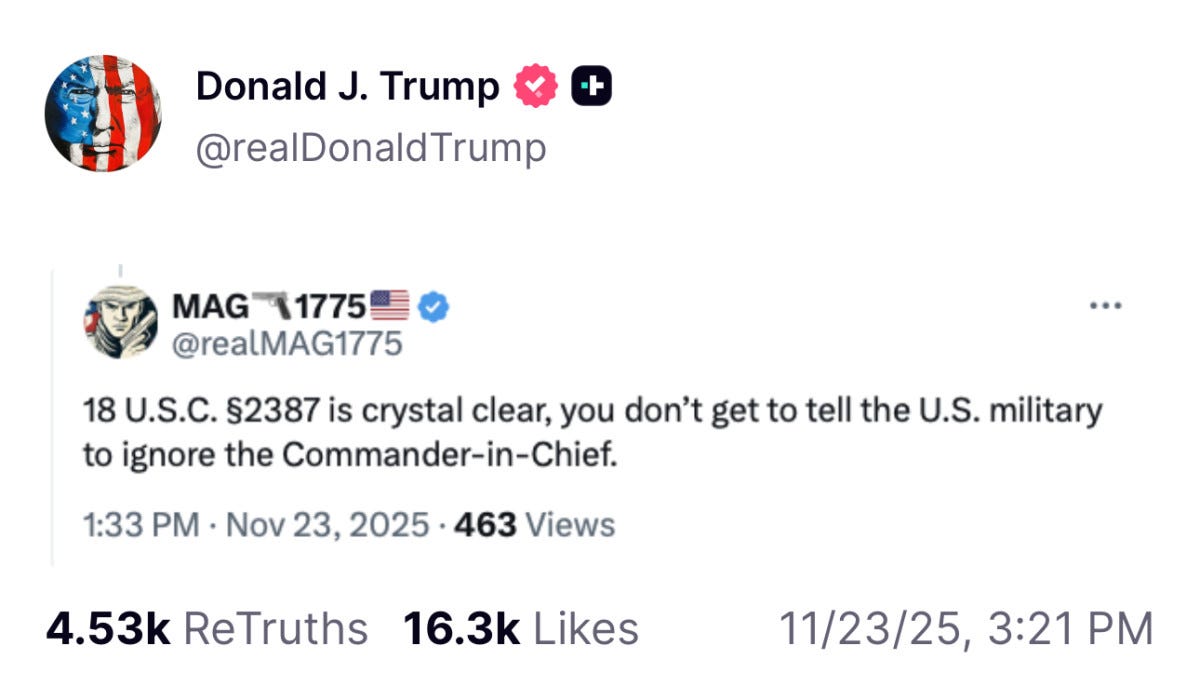Open the 16.3k Likes list

[518, 628]
